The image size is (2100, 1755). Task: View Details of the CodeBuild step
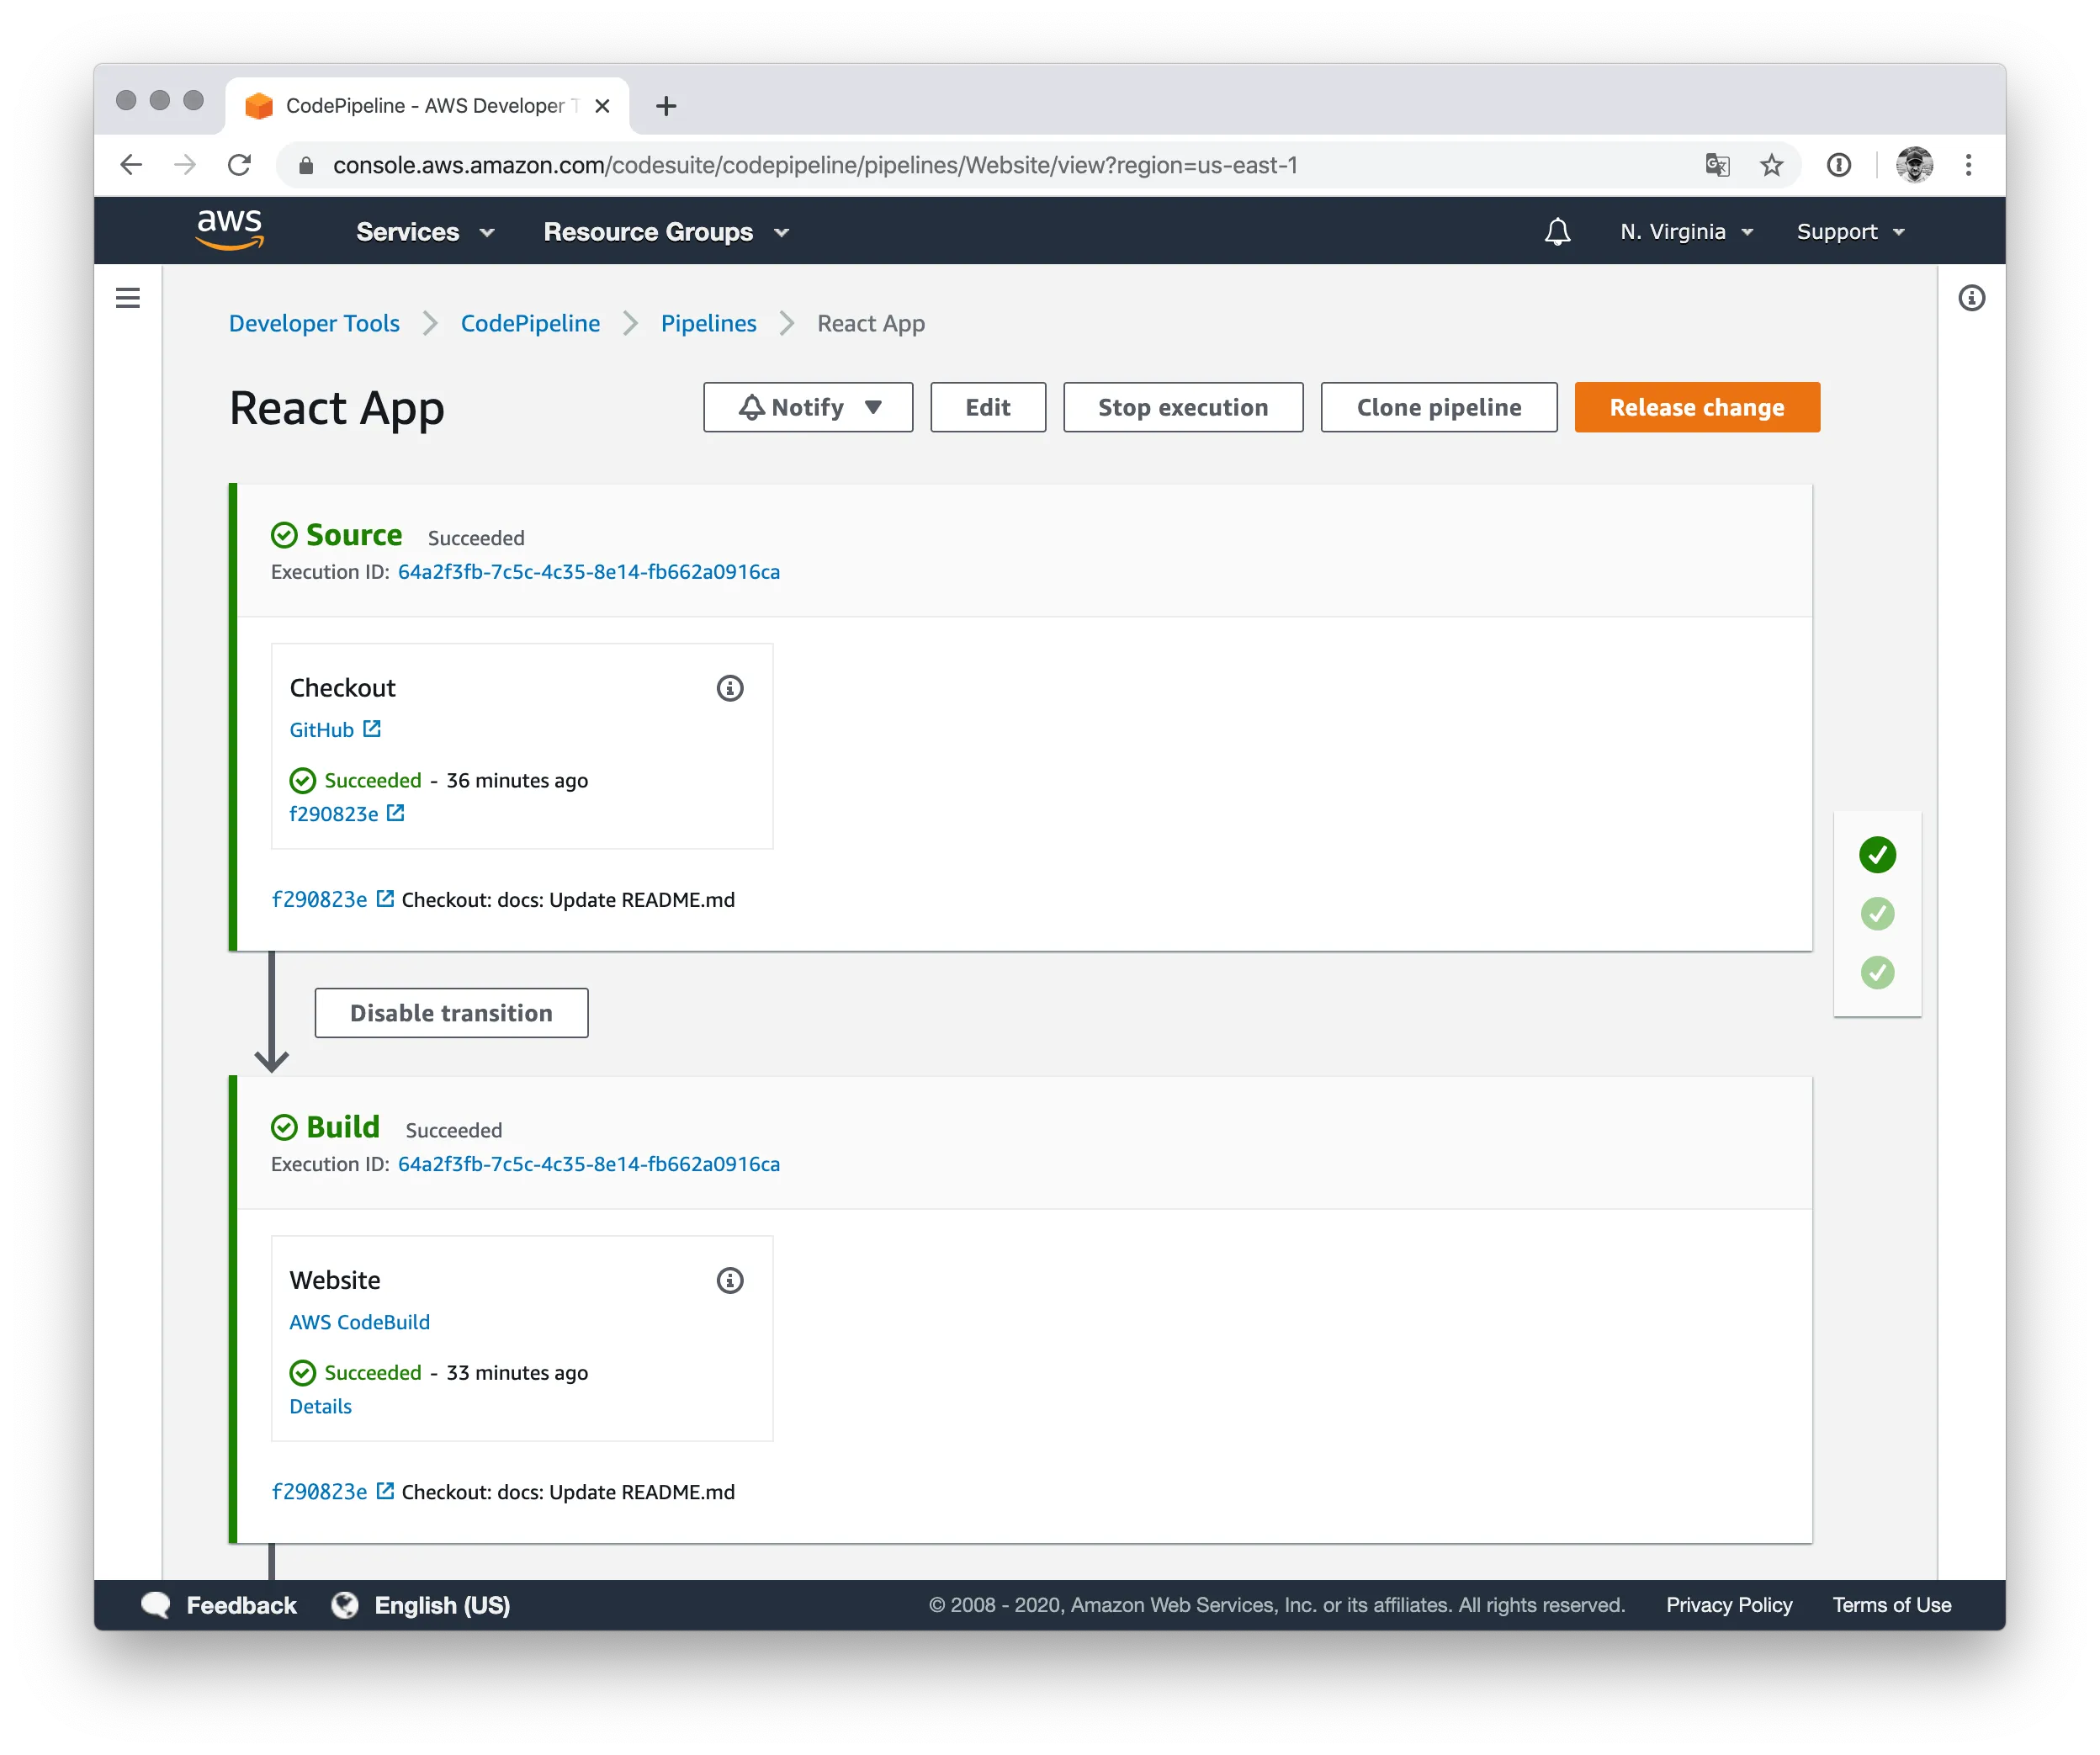coord(320,1406)
